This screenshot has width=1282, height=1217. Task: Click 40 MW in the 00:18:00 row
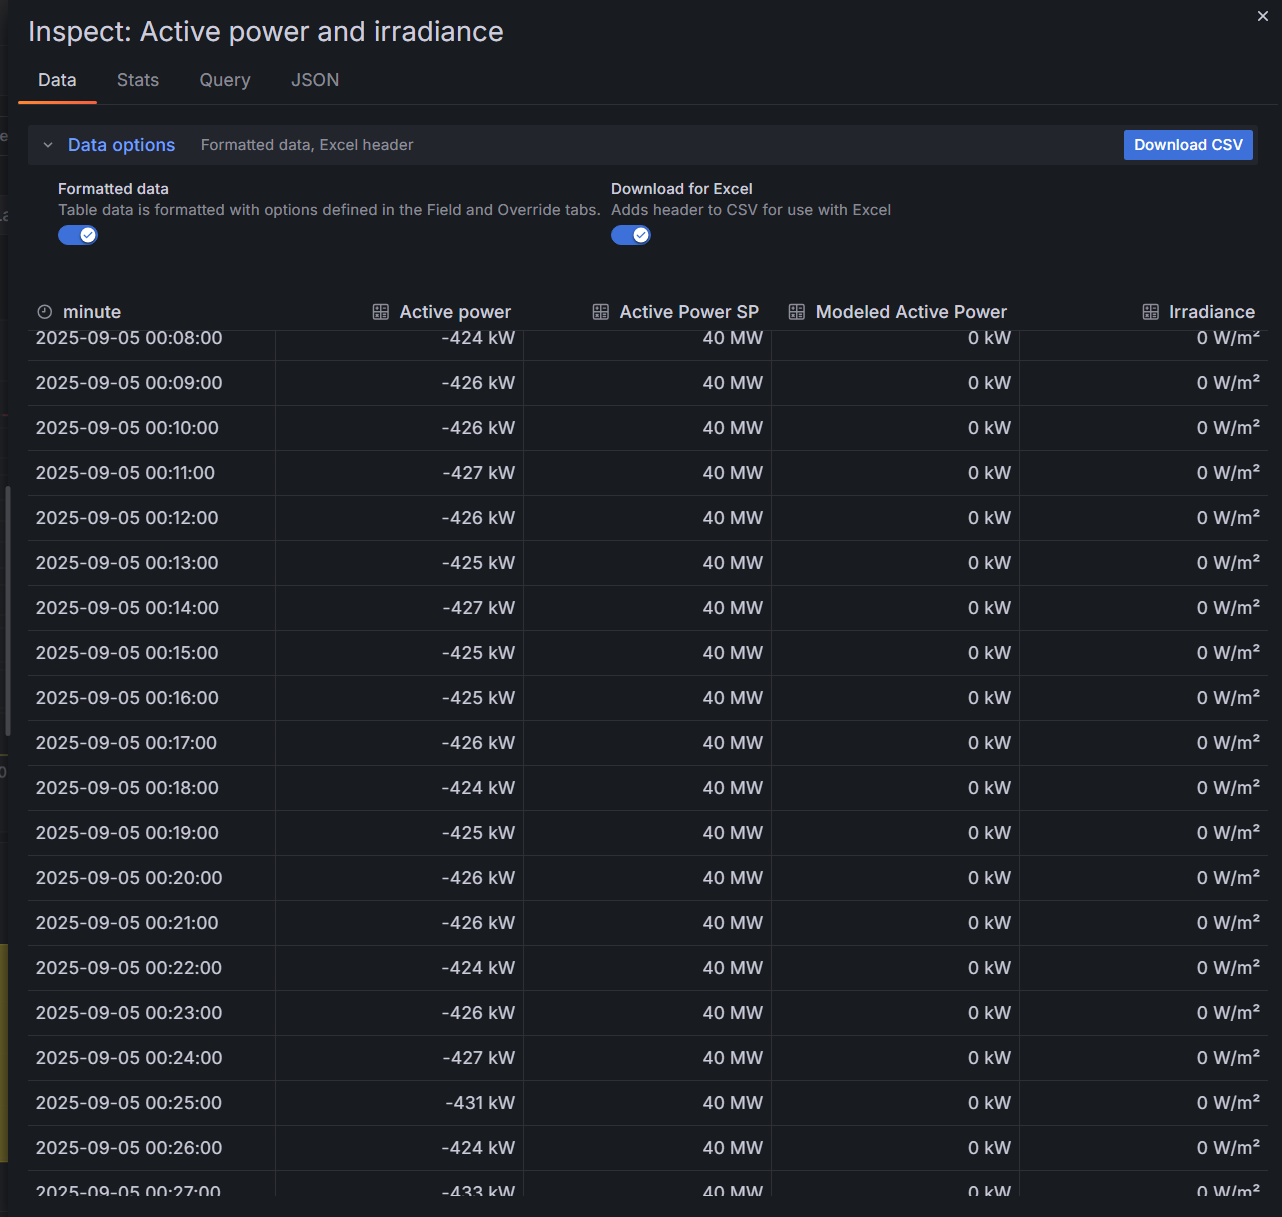point(732,788)
